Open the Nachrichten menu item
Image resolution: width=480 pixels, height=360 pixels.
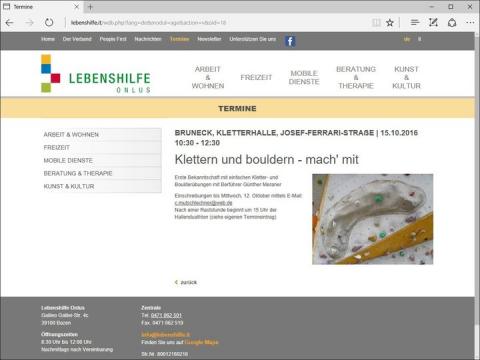click(148, 39)
